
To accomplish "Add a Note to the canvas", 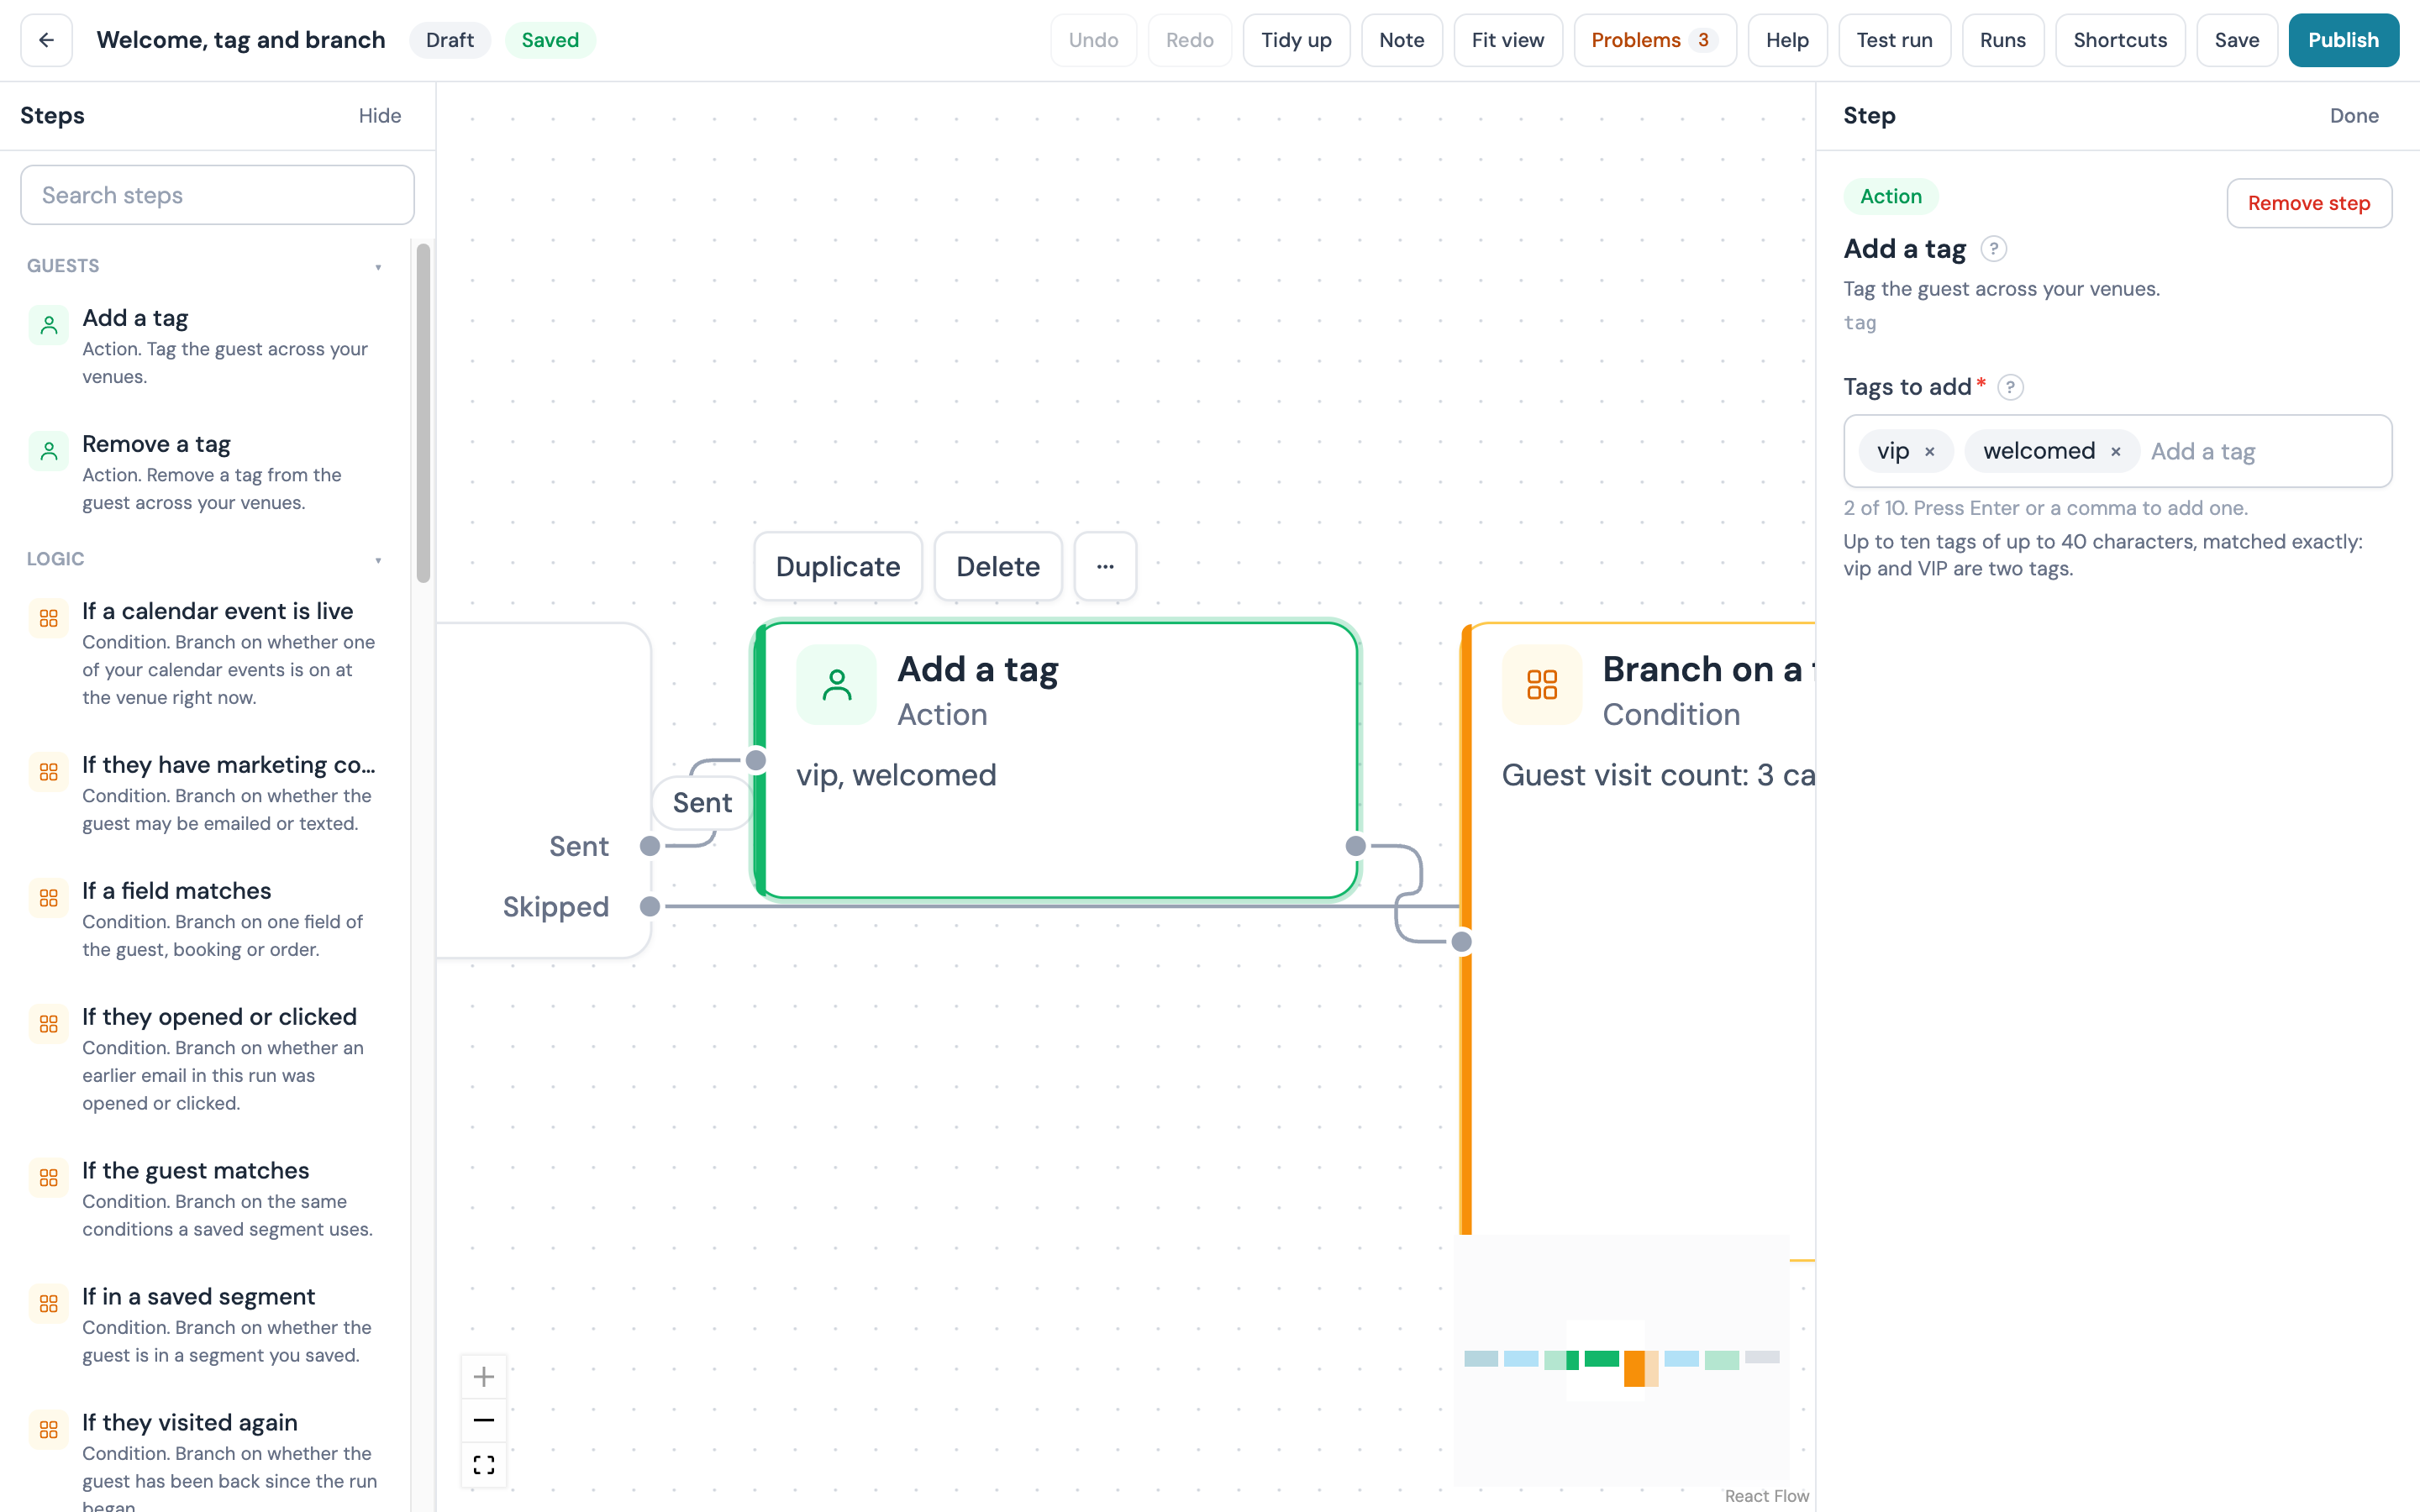I will 1401,40.
